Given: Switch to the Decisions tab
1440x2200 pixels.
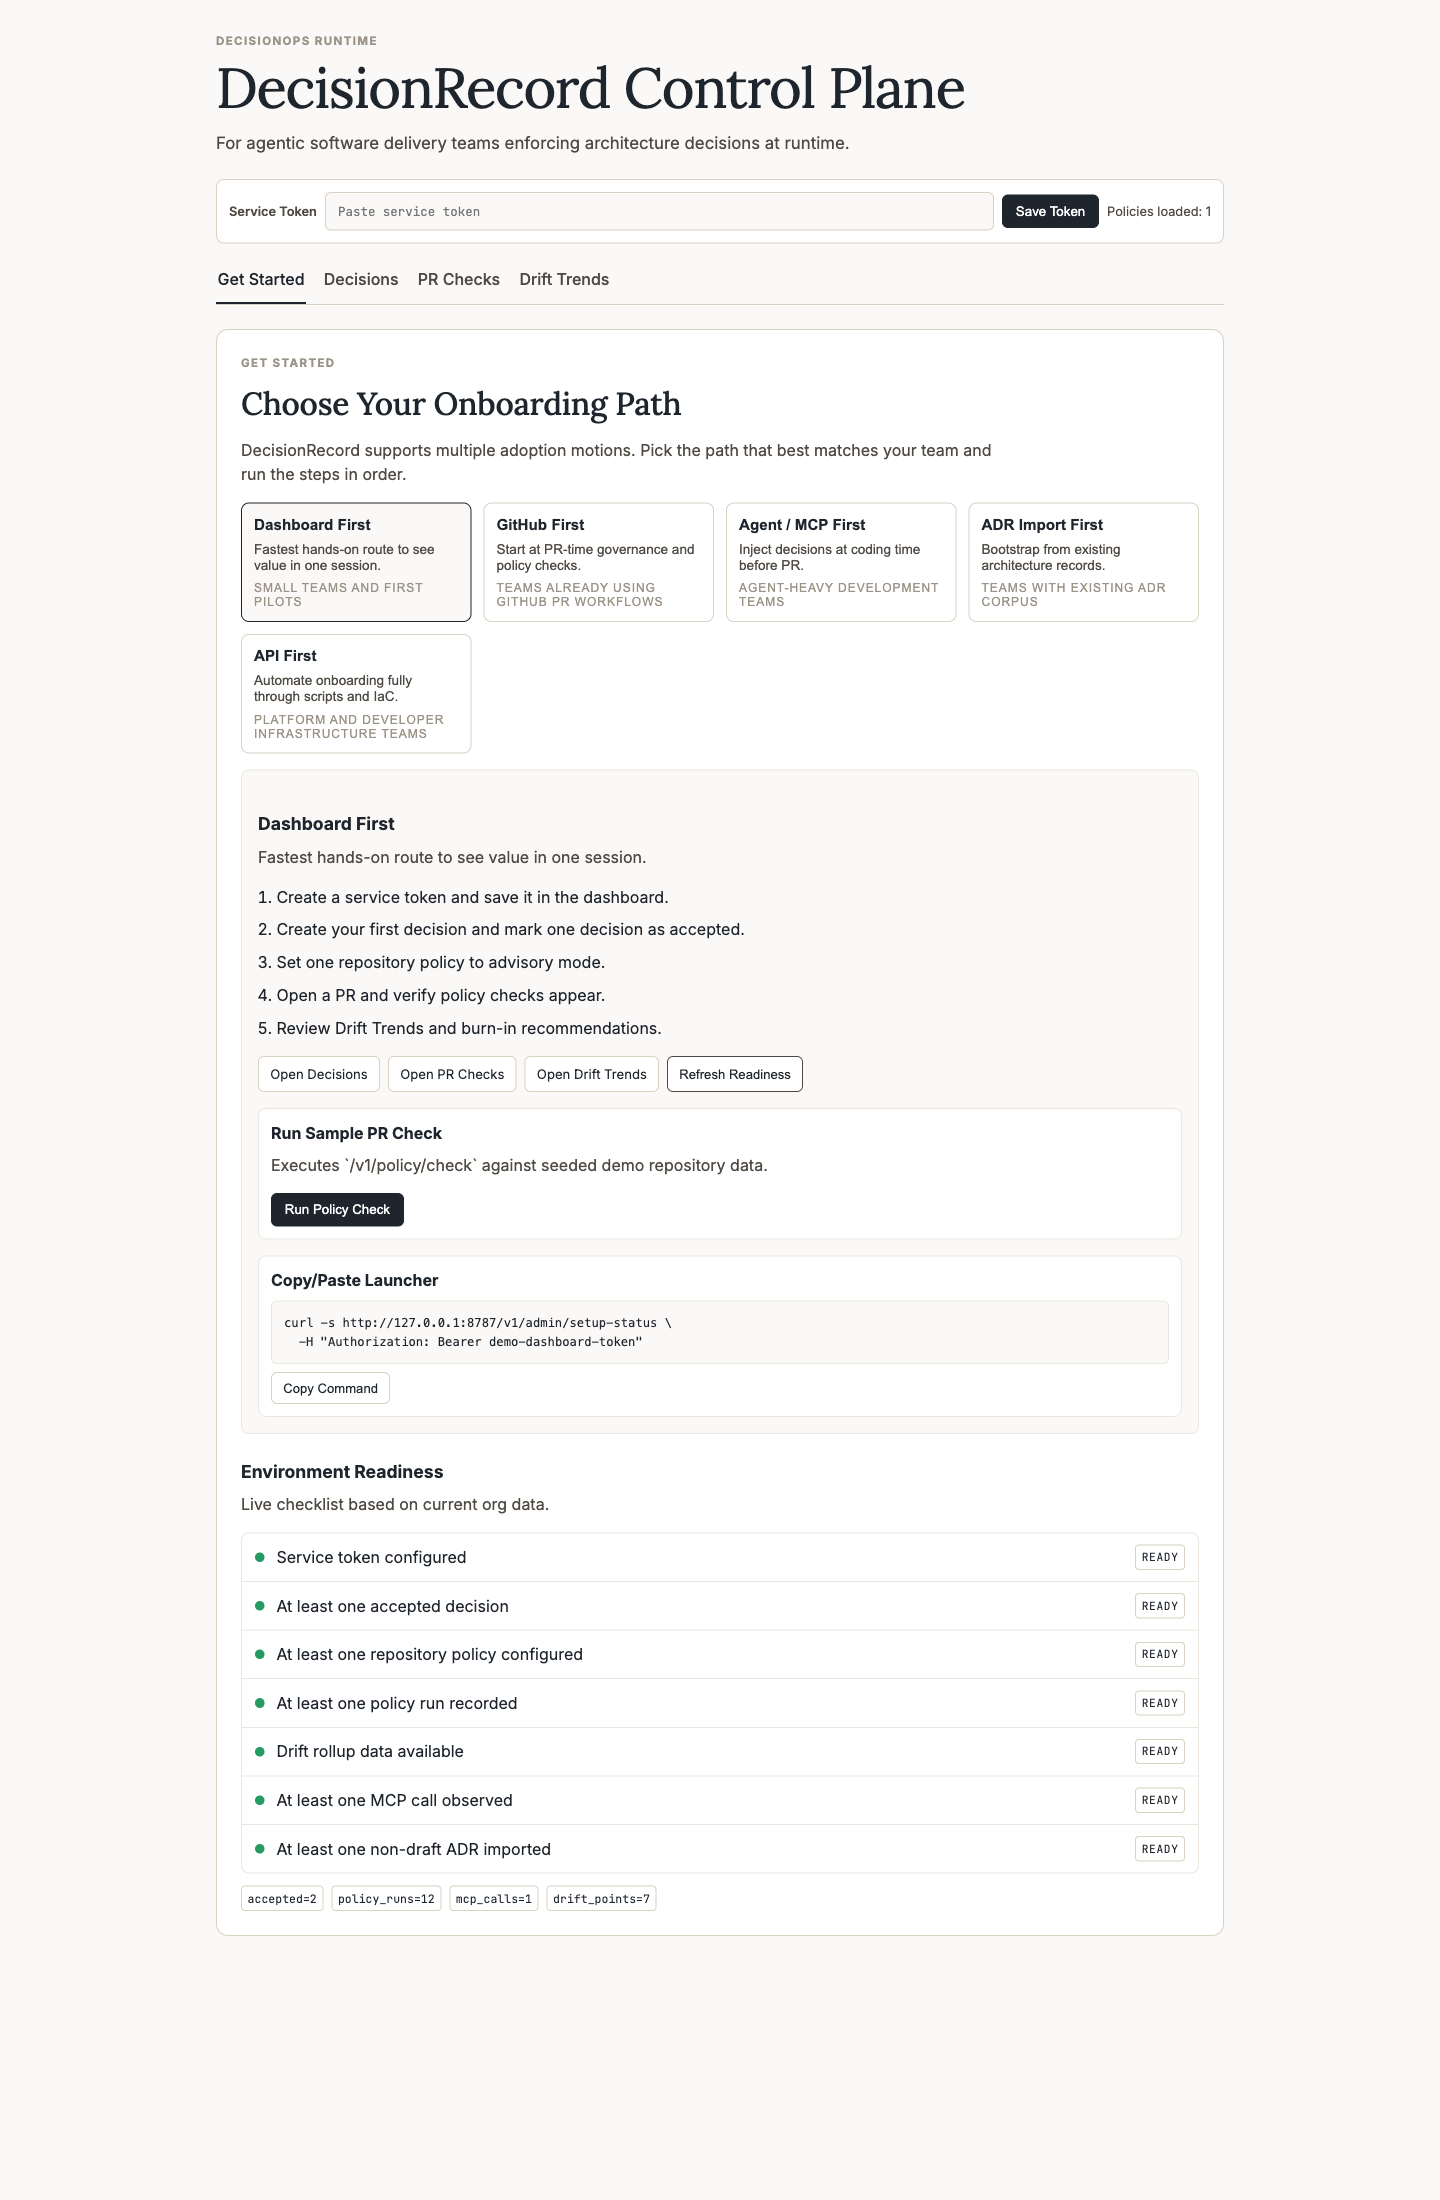Looking at the screenshot, I should click(x=361, y=279).
